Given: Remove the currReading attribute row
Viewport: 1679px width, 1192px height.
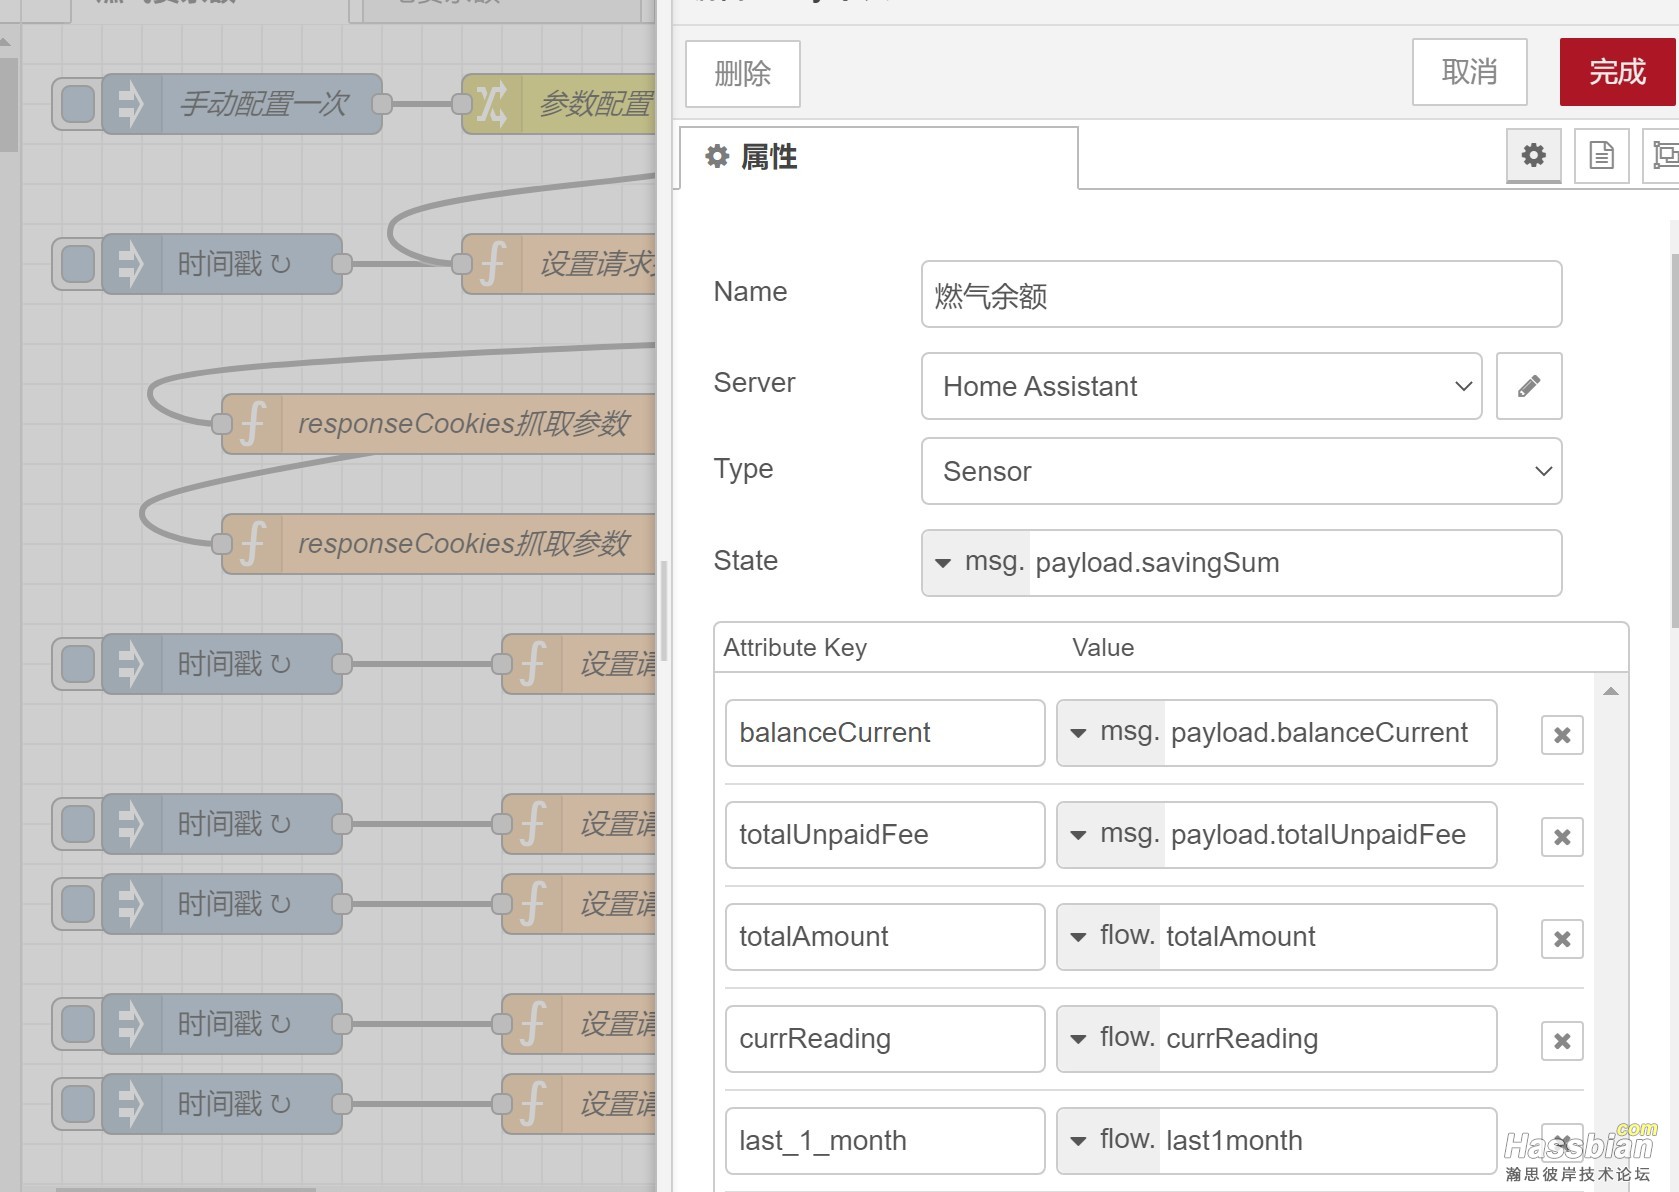Looking at the screenshot, I should coord(1562,1041).
